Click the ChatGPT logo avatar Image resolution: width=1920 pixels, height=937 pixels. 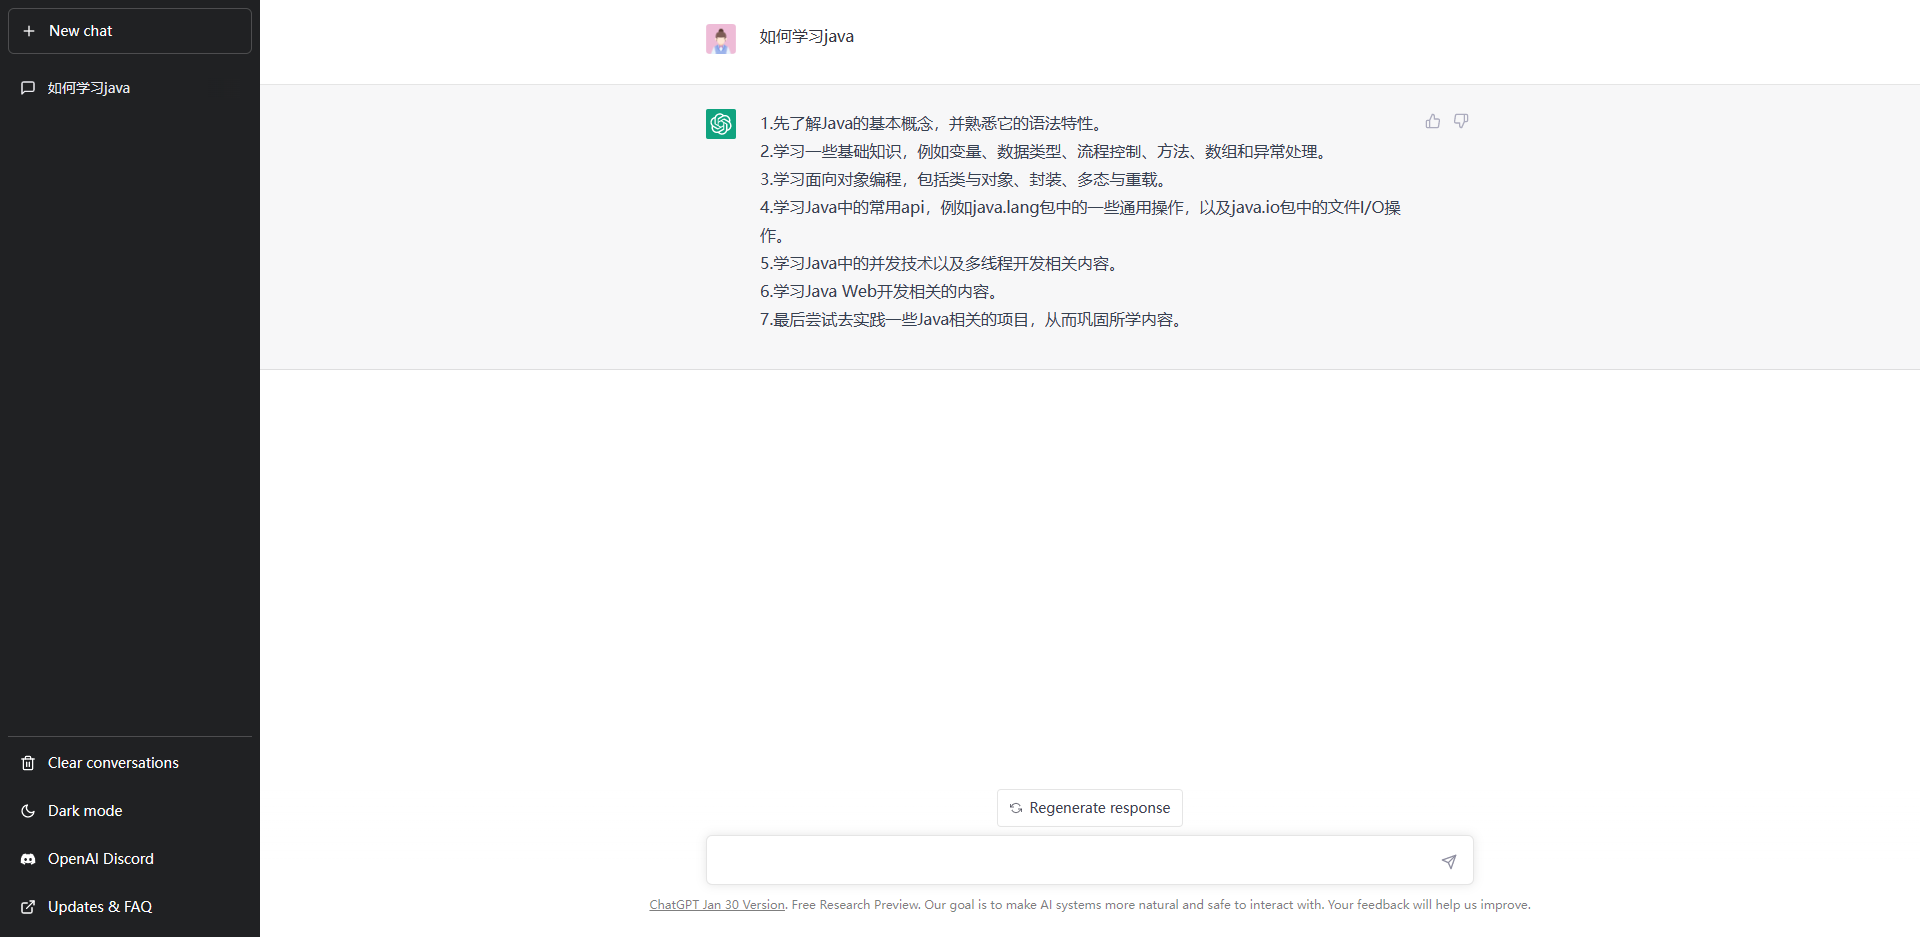(721, 124)
